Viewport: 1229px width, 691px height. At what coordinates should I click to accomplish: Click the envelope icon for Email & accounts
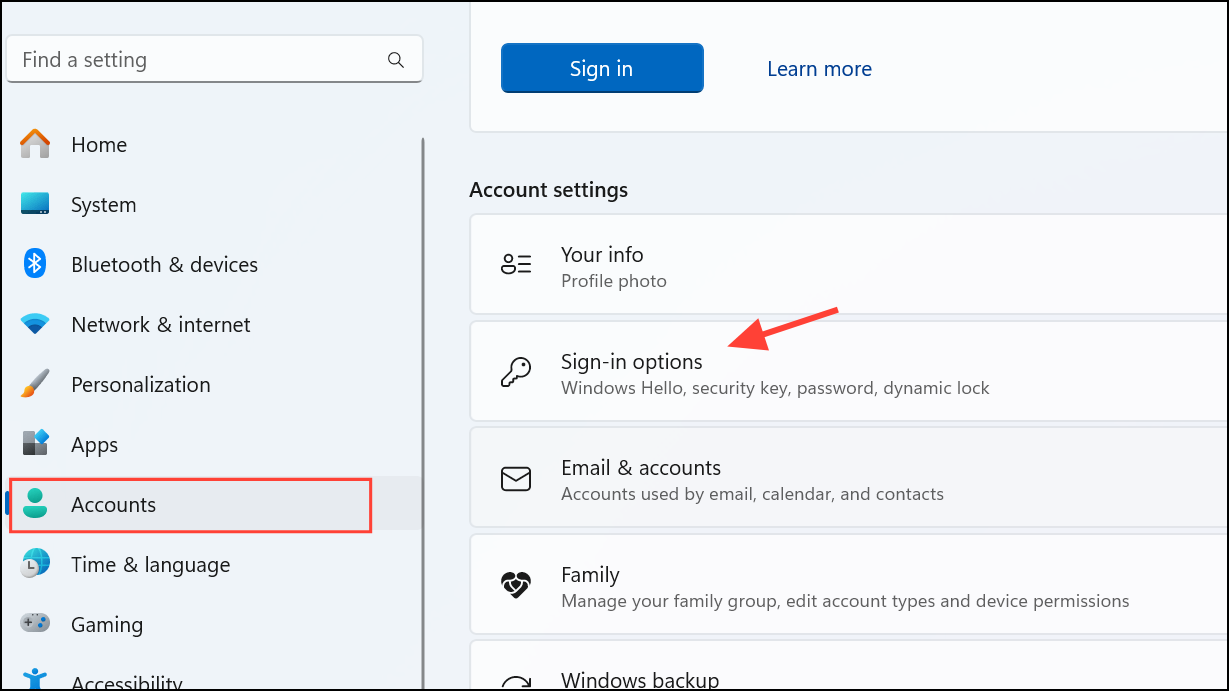[x=516, y=478]
